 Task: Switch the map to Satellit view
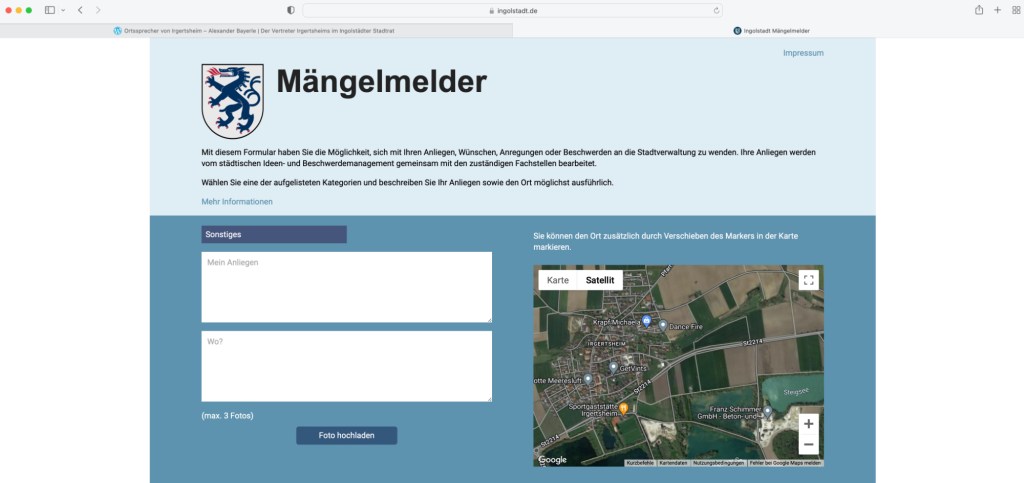point(600,280)
